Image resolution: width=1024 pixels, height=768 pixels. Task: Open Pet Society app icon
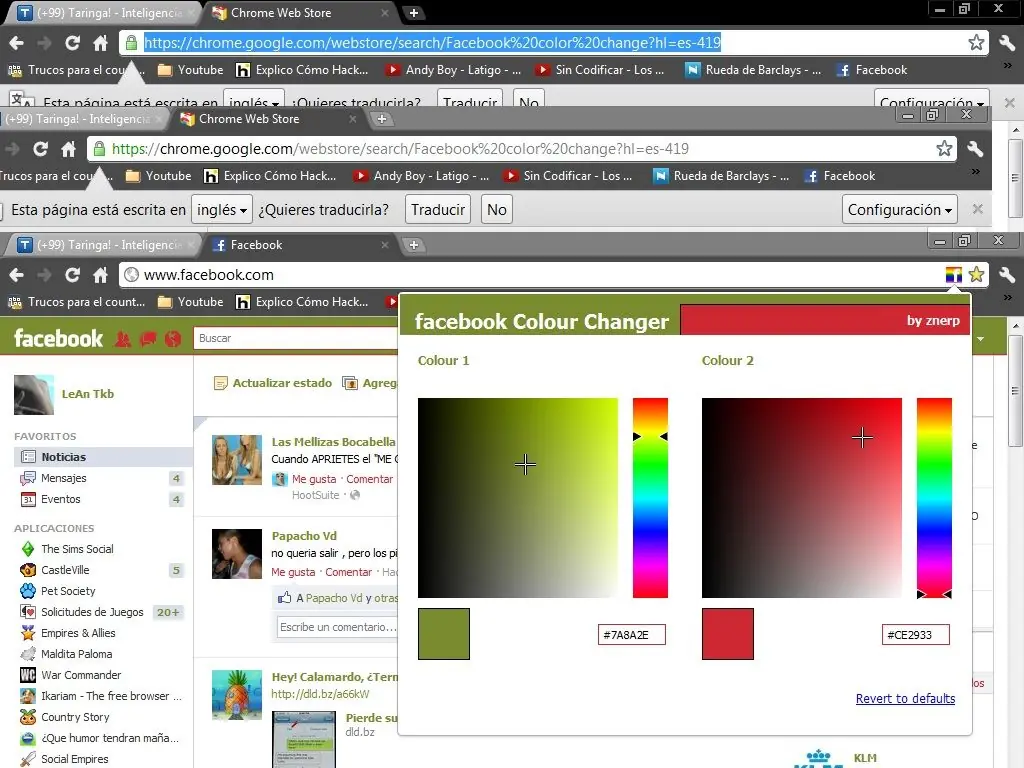coord(27,591)
